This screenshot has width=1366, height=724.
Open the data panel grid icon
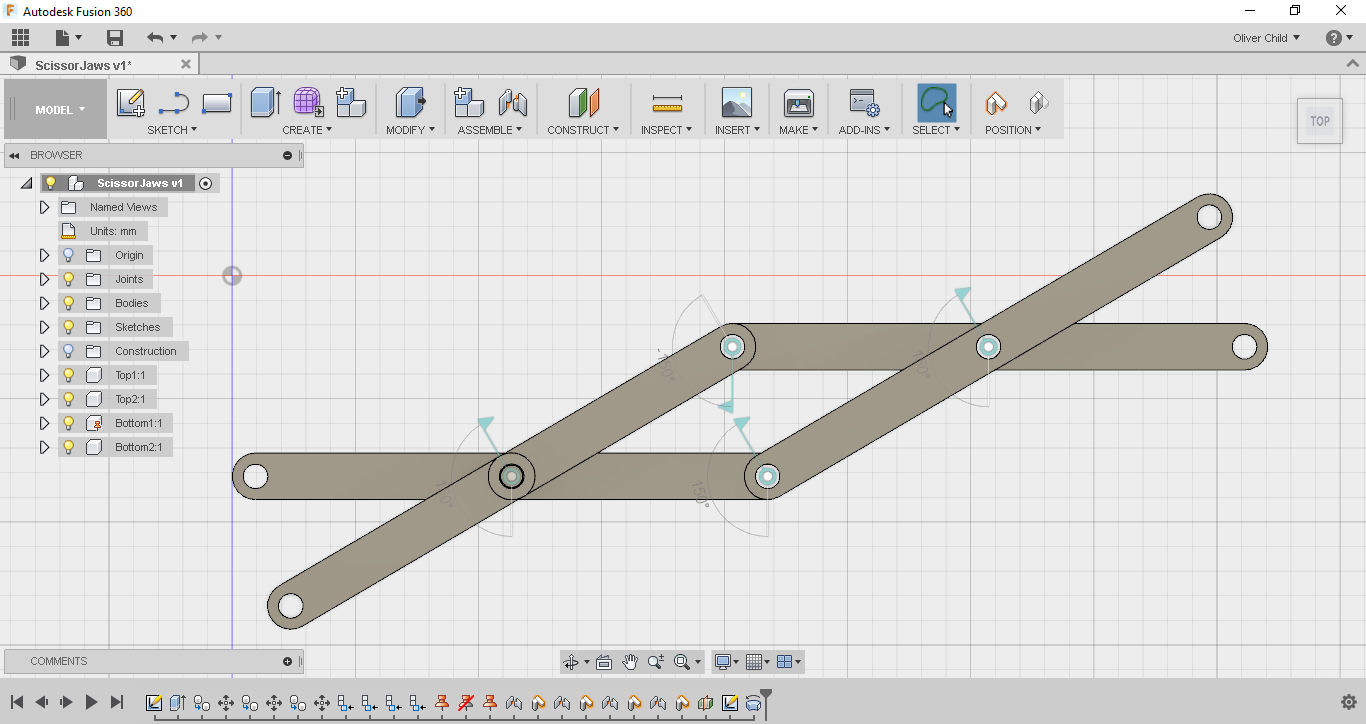pyautogui.click(x=21, y=38)
